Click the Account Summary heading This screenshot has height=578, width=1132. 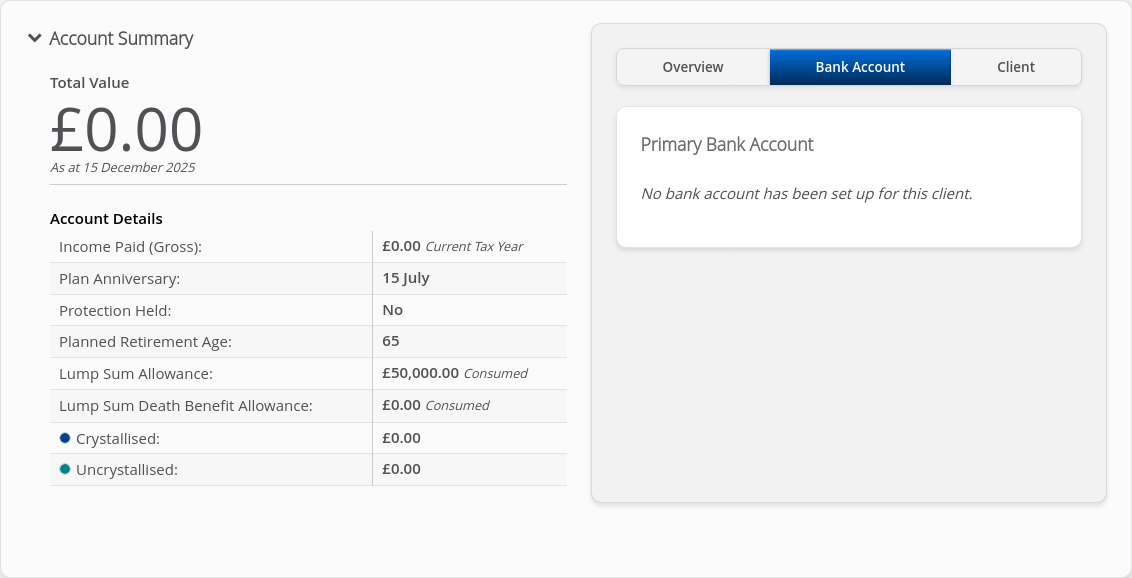tap(121, 38)
